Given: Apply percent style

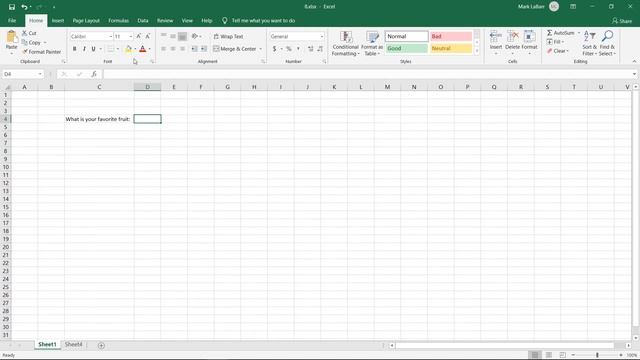Looking at the screenshot, I should tap(289, 49).
